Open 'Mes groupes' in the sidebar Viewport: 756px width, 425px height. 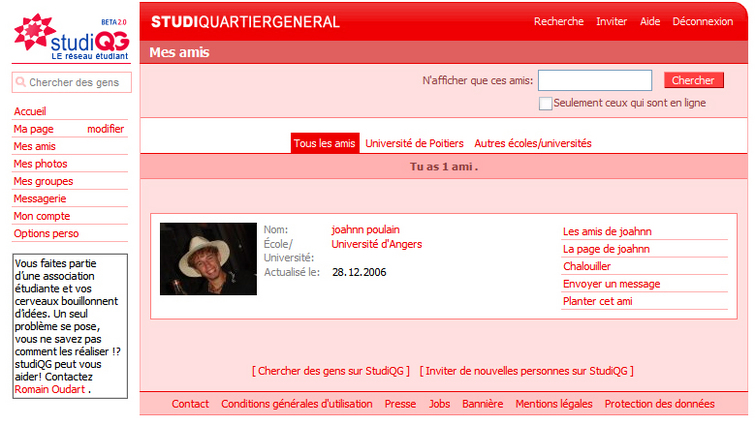pyautogui.click(x=43, y=181)
